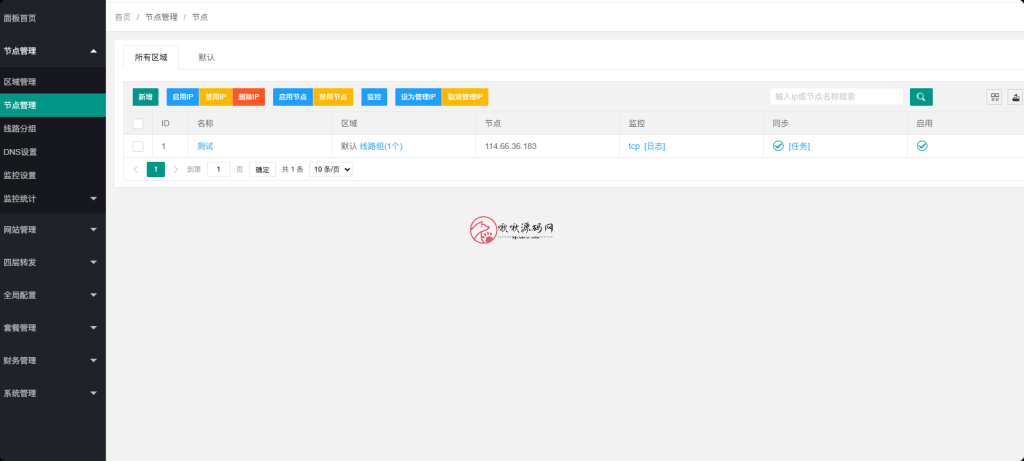
Task: Go to previous page arrow
Action: pos(136,169)
